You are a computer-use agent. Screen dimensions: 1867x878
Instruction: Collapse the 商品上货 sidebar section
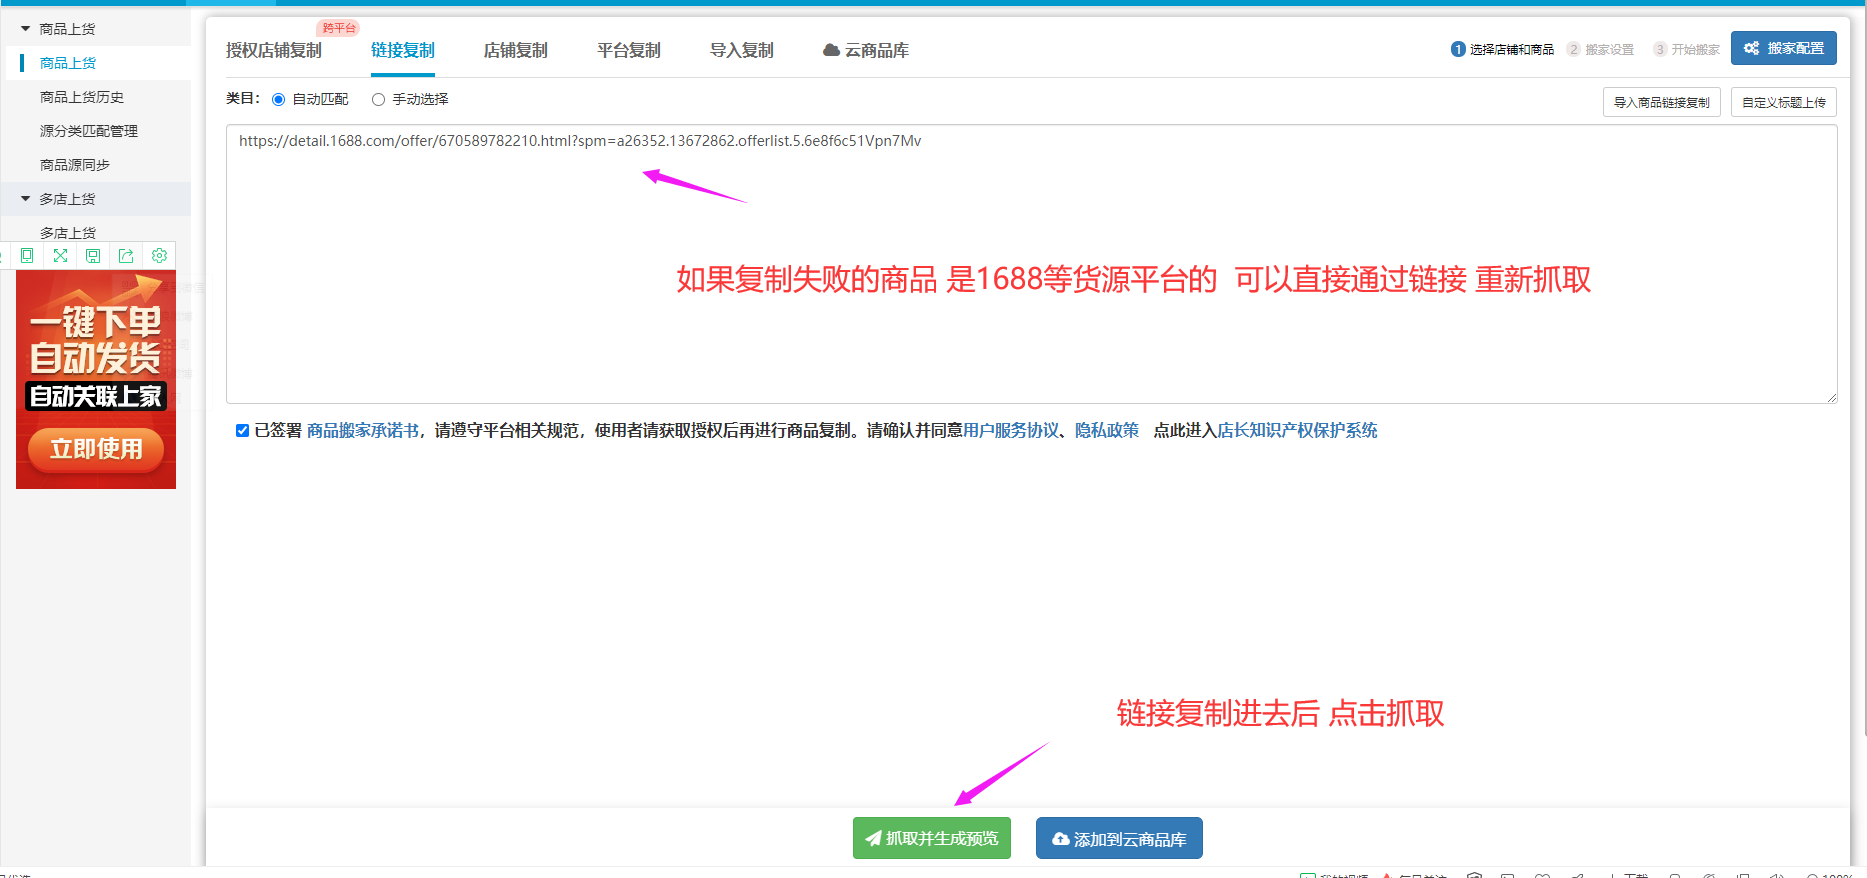(26, 29)
